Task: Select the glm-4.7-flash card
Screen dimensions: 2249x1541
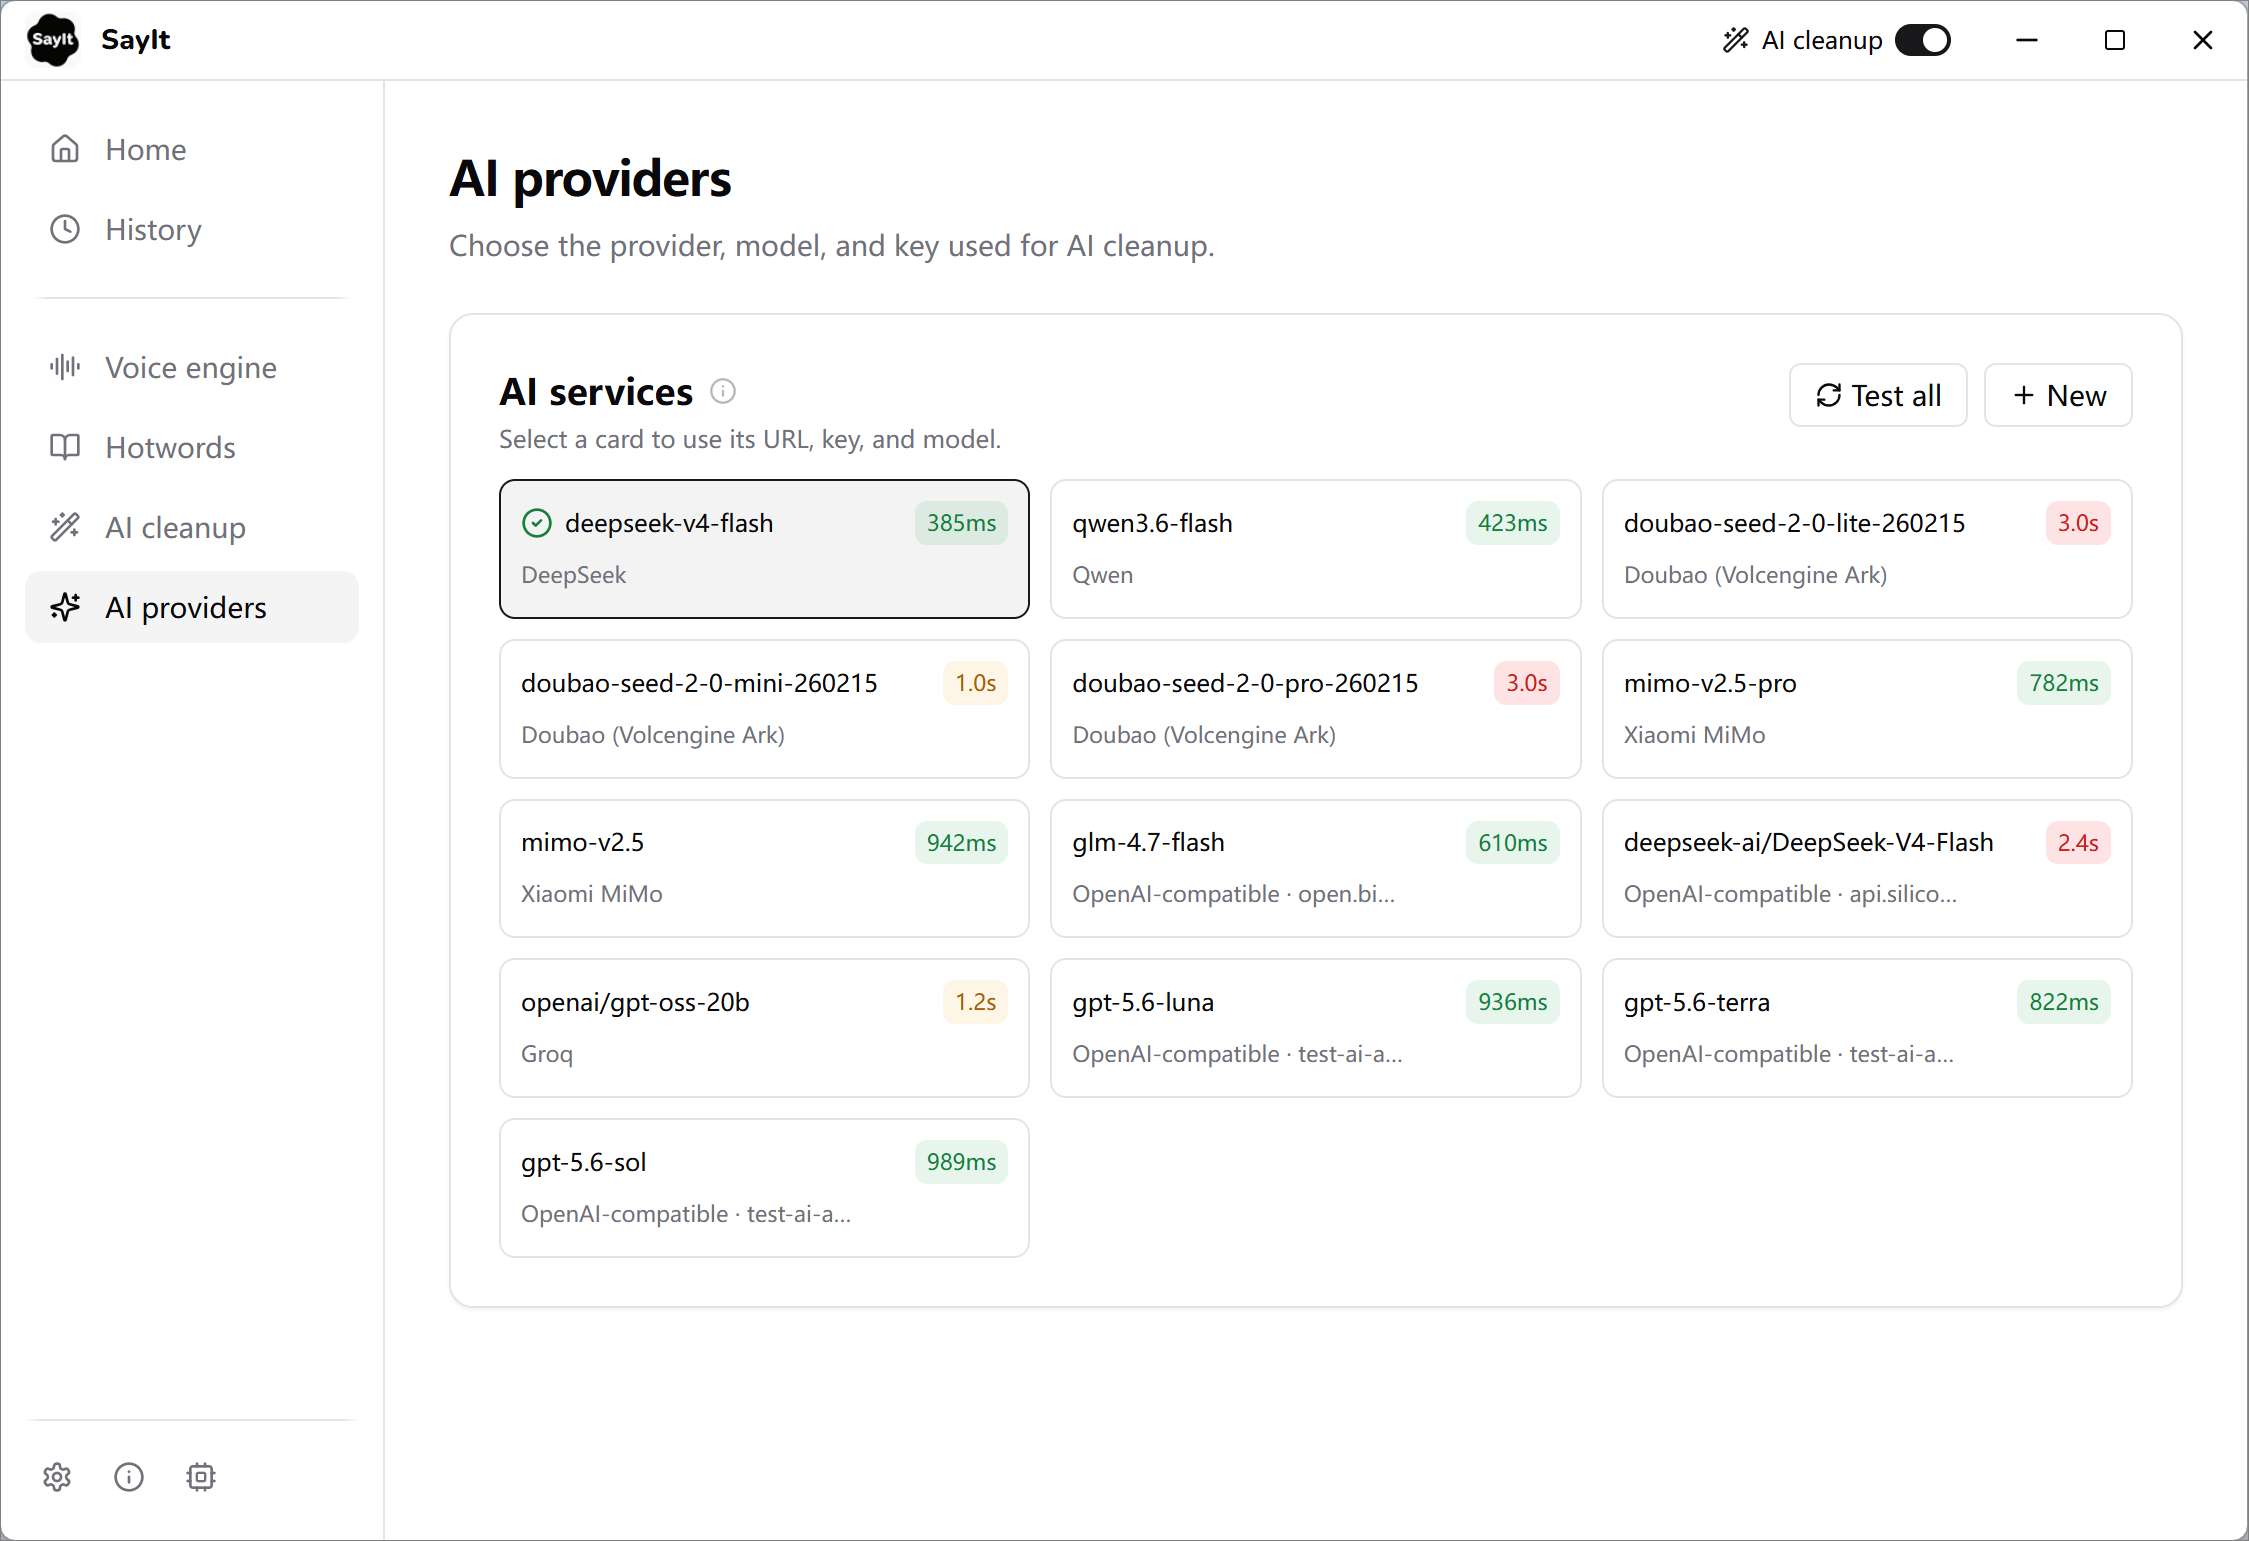Action: tap(1315, 868)
